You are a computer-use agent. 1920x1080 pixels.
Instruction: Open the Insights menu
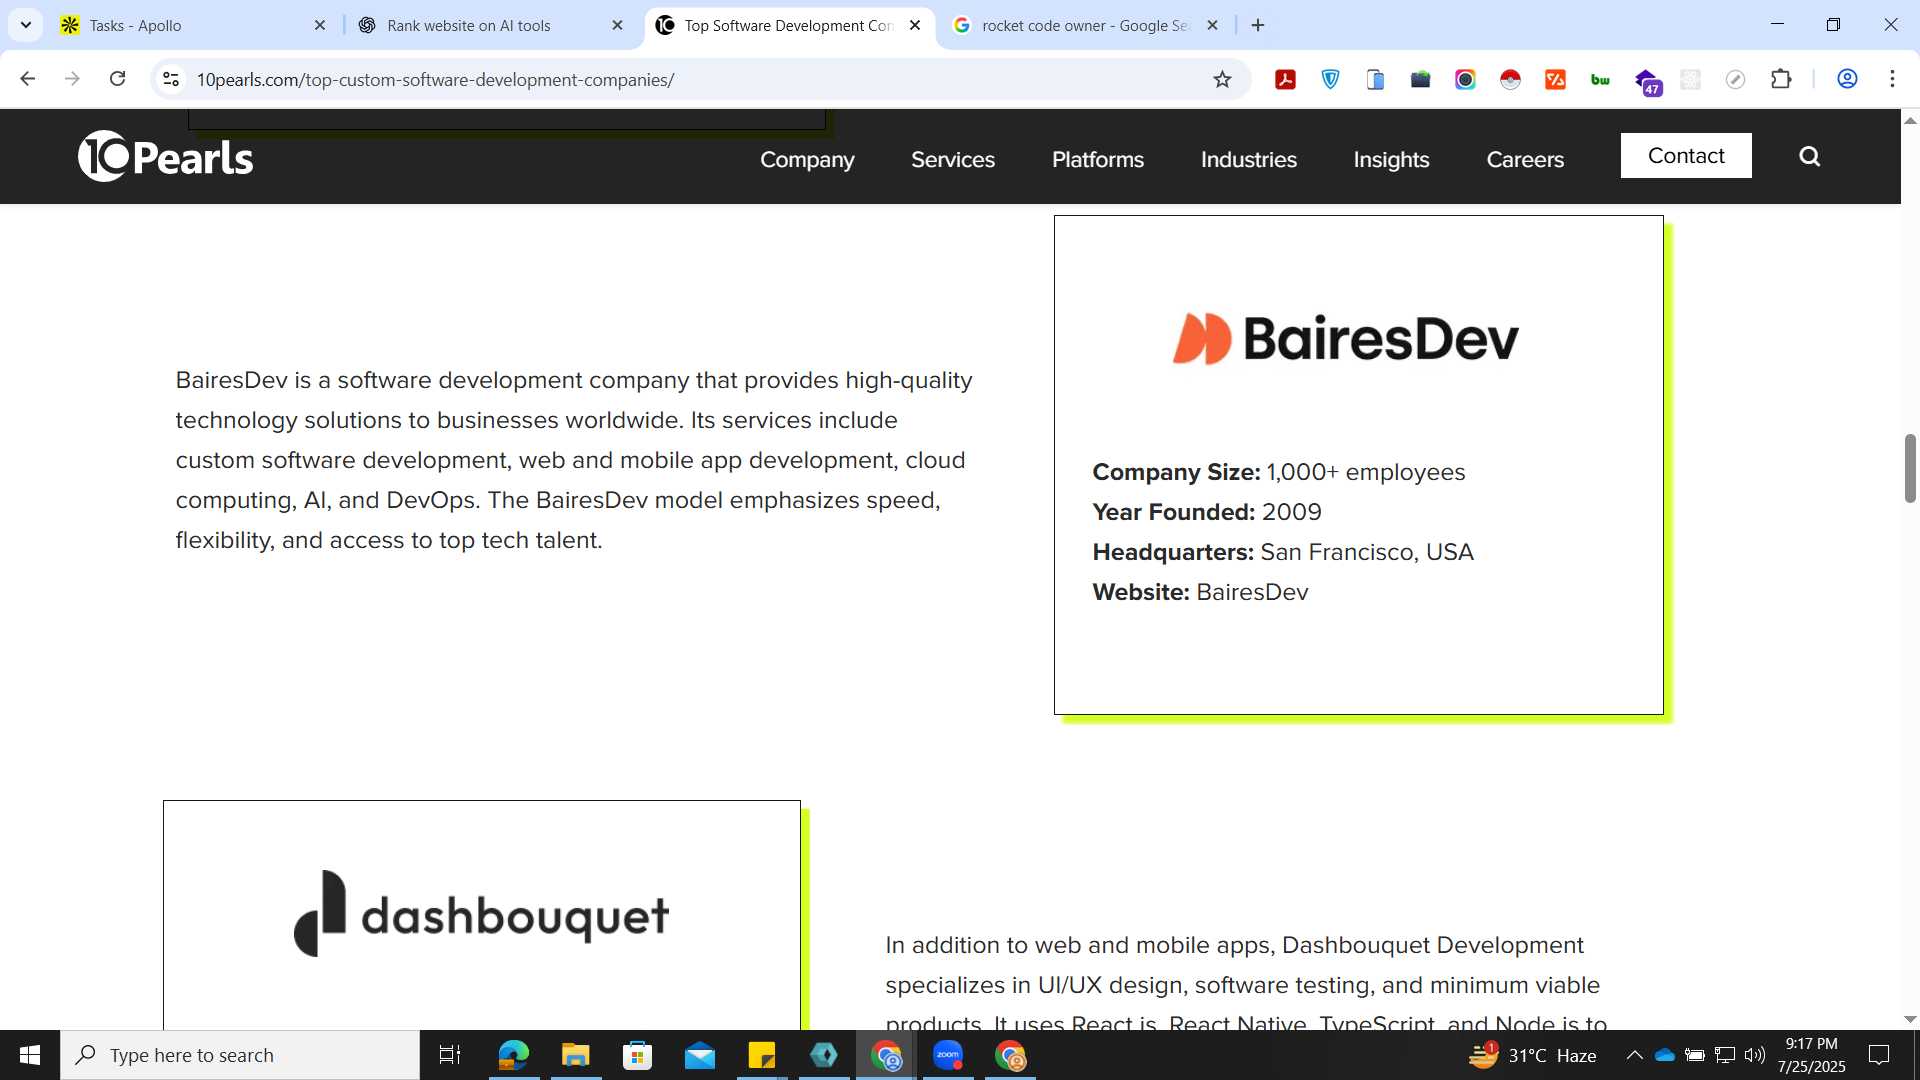[1391, 159]
